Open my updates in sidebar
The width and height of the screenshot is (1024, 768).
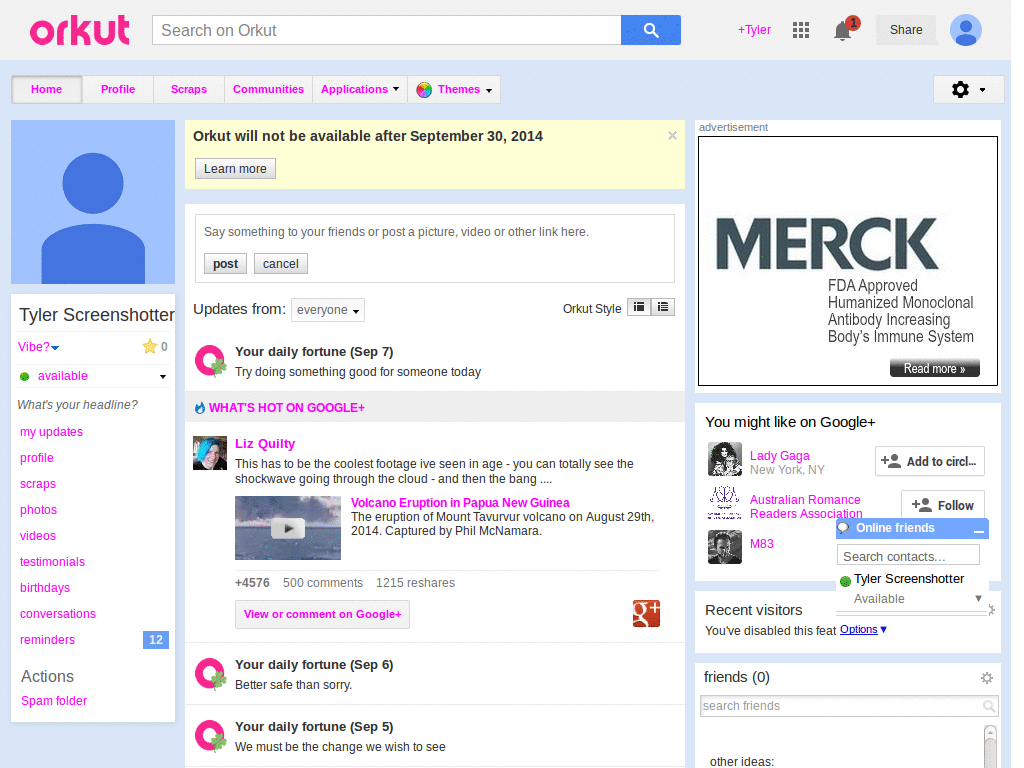click(x=52, y=432)
